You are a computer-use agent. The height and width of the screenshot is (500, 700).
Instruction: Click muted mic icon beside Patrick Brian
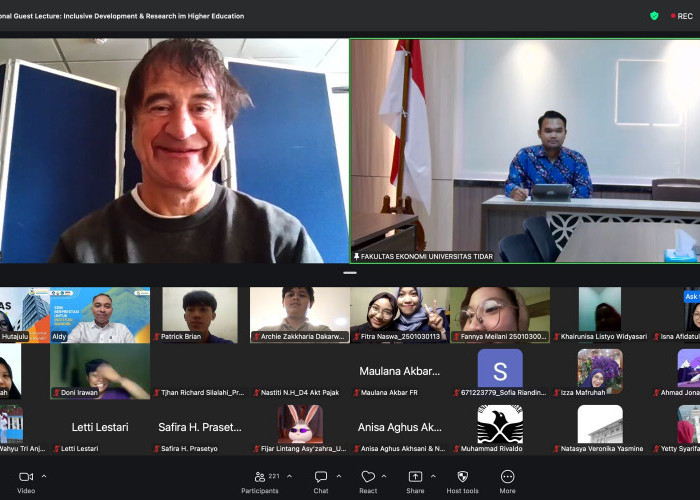point(157,337)
